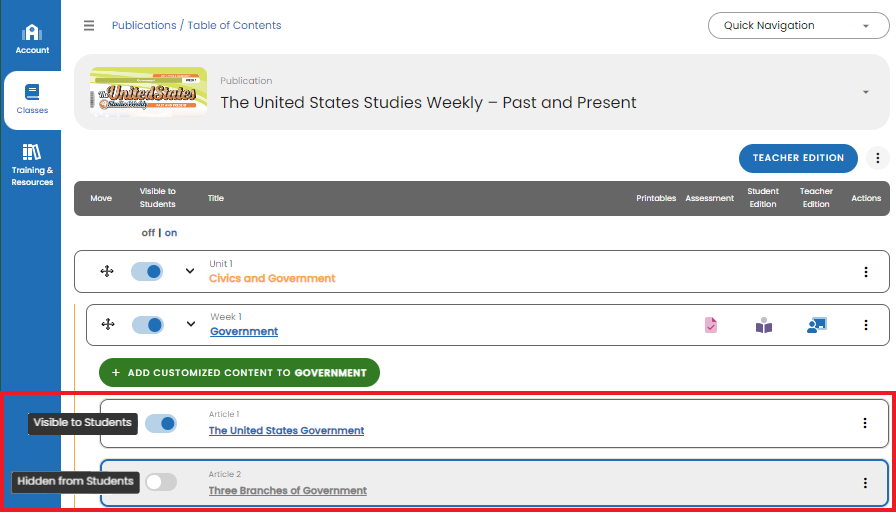Click the Visible to Students column header
This screenshot has height=512, width=896.
tap(158, 198)
